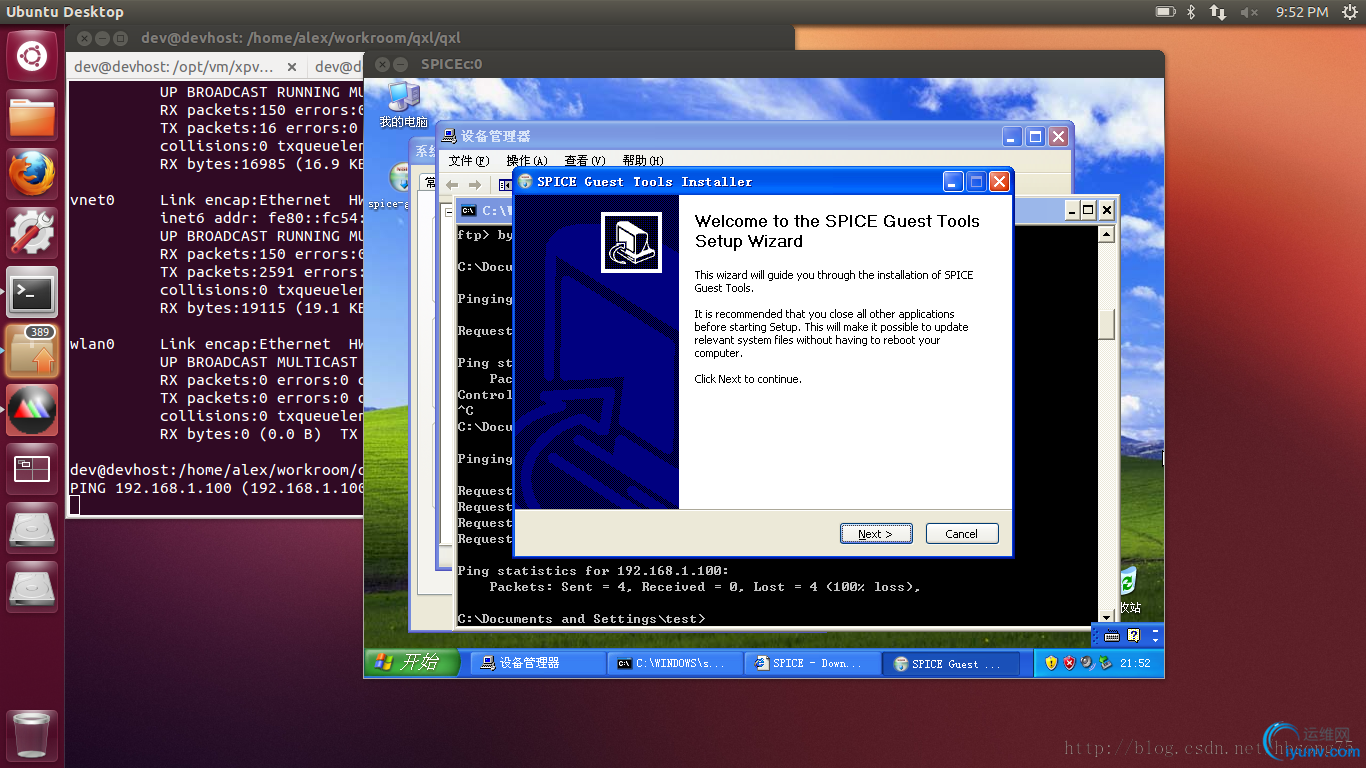Viewport: 1366px width, 768px height.
Task: Close the SPICE Guest Tools Installer window
Action: [999, 182]
